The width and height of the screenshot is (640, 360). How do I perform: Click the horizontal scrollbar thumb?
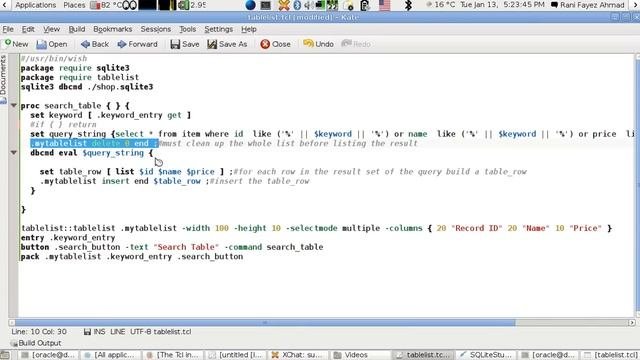pos(265,322)
